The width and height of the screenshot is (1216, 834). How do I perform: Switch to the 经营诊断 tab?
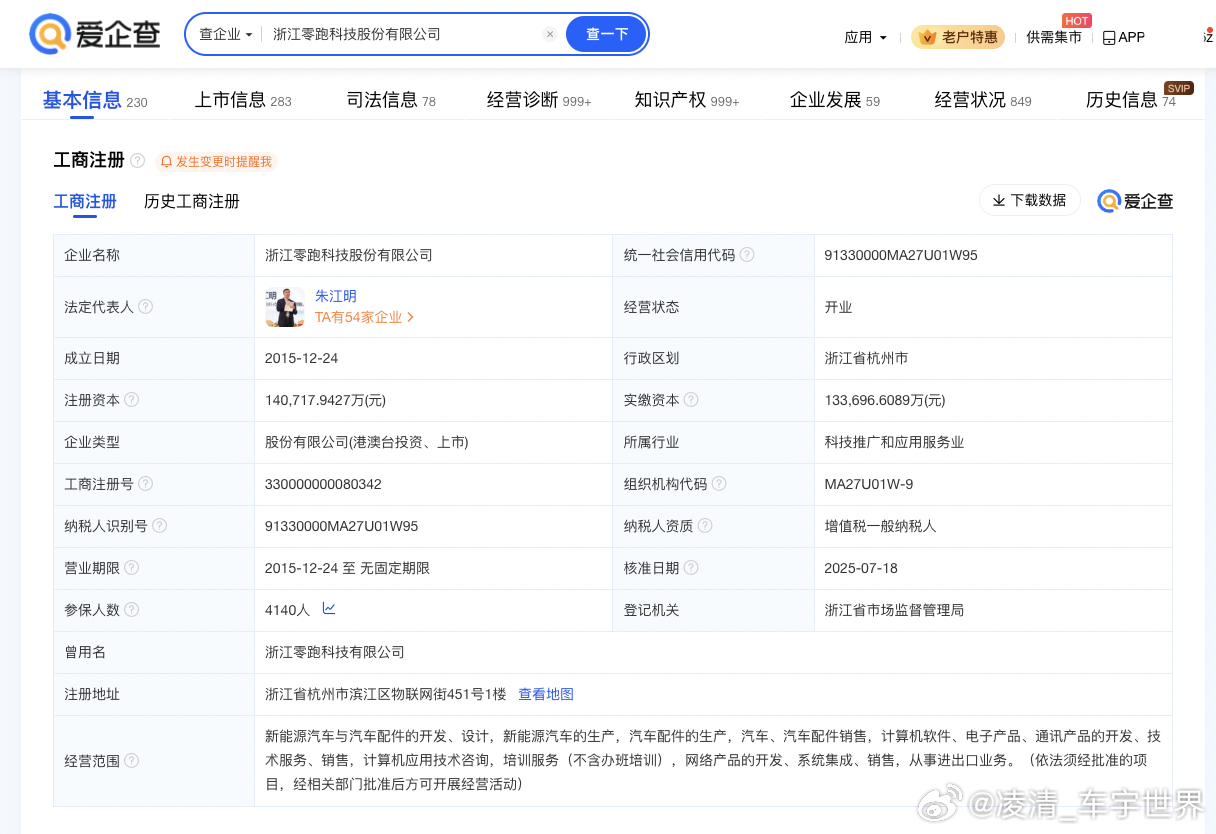[539, 100]
